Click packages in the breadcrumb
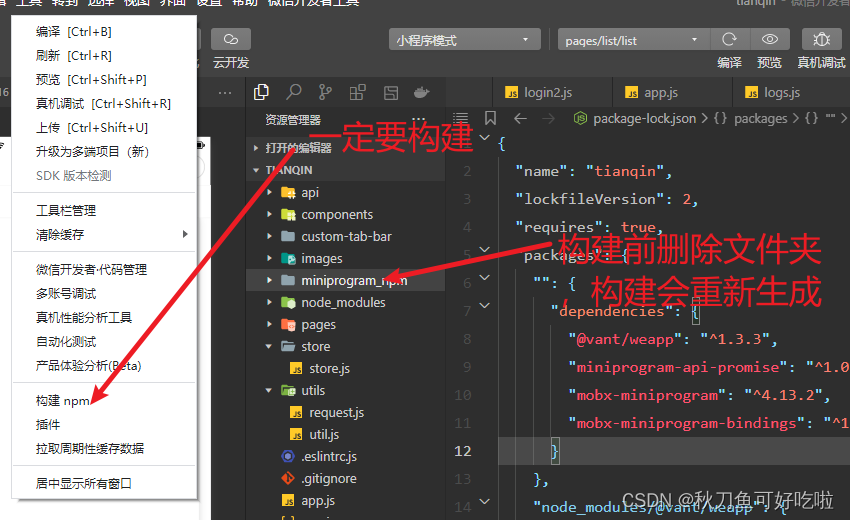 click(x=761, y=118)
